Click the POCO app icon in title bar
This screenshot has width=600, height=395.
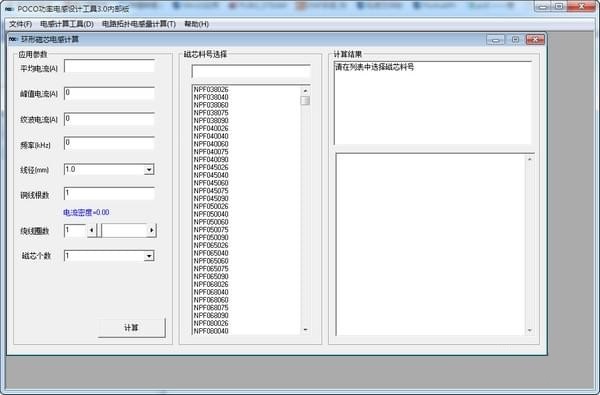pyautogui.click(x=9, y=8)
